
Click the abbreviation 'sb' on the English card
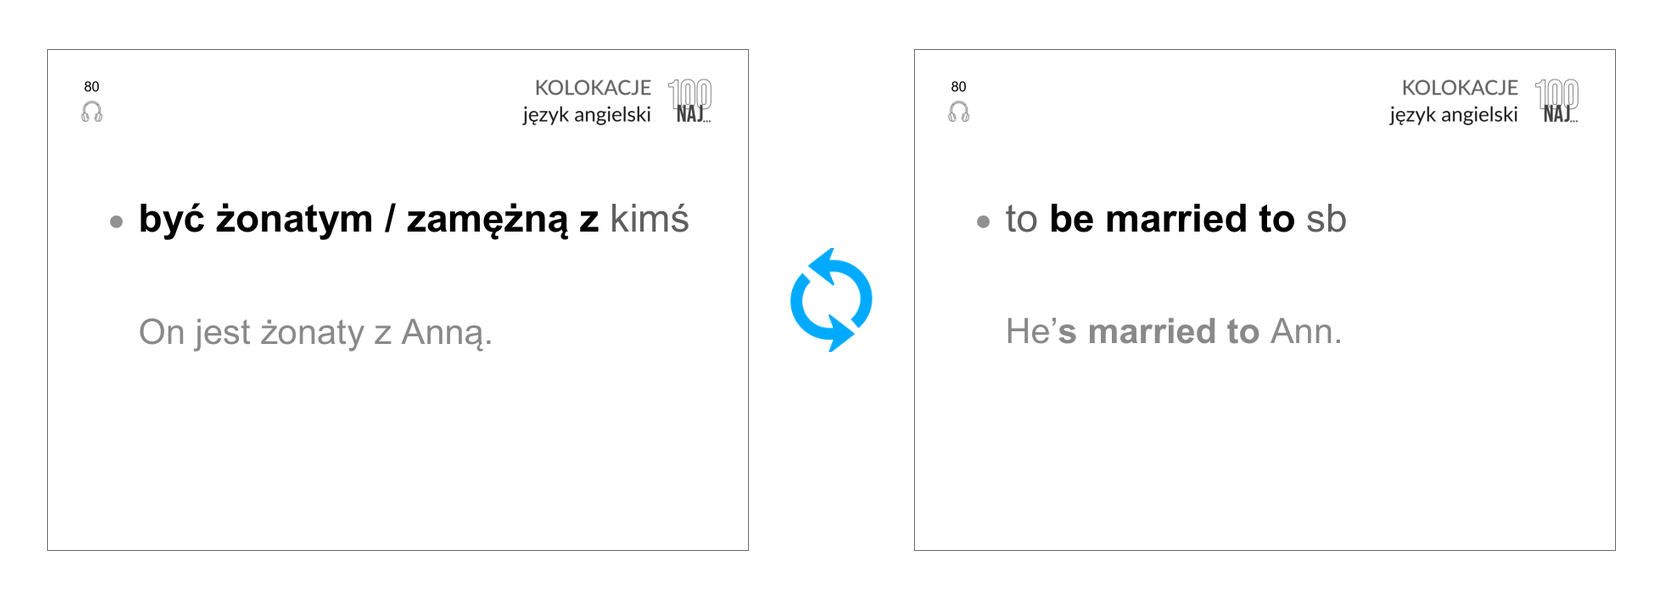click(x=1327, y=219)
